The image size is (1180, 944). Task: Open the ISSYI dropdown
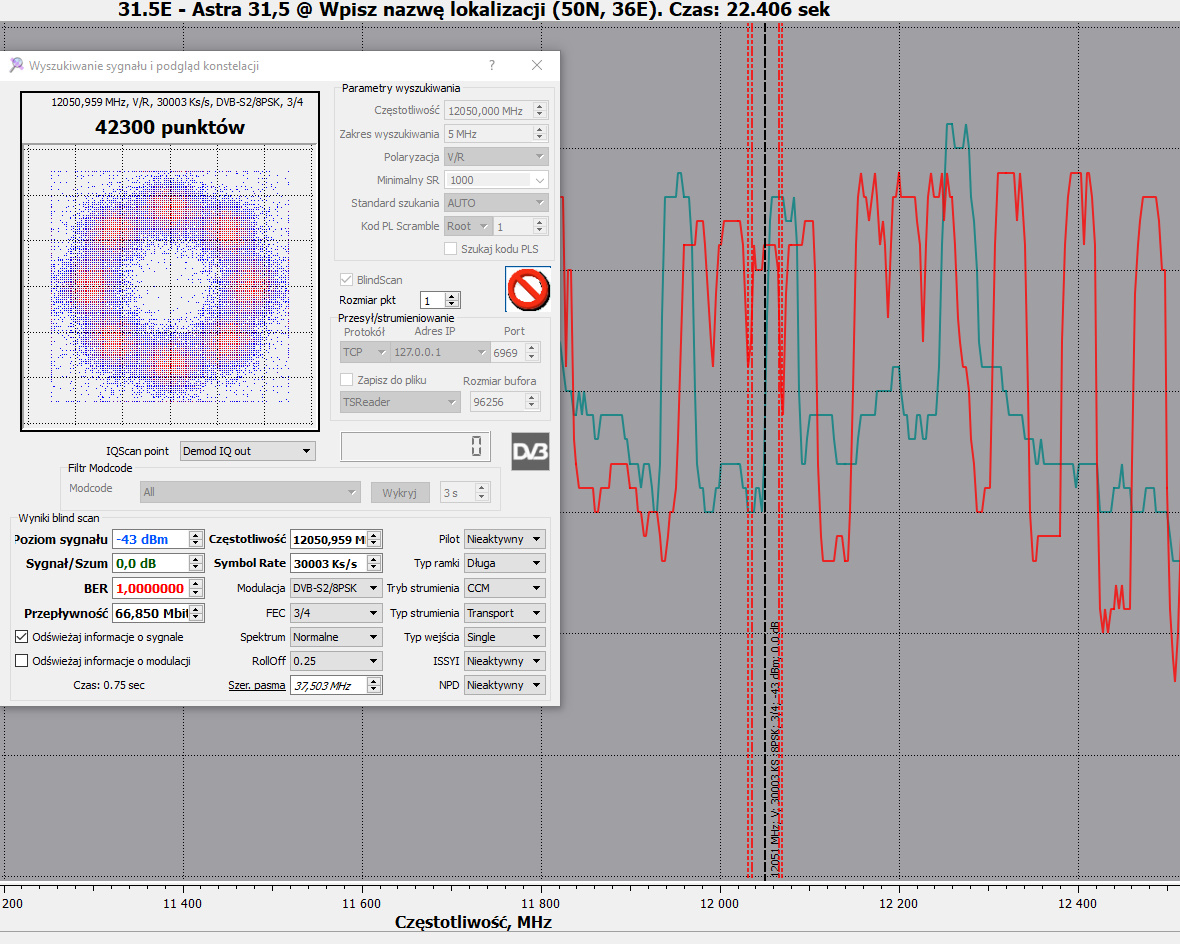(504, 661)
